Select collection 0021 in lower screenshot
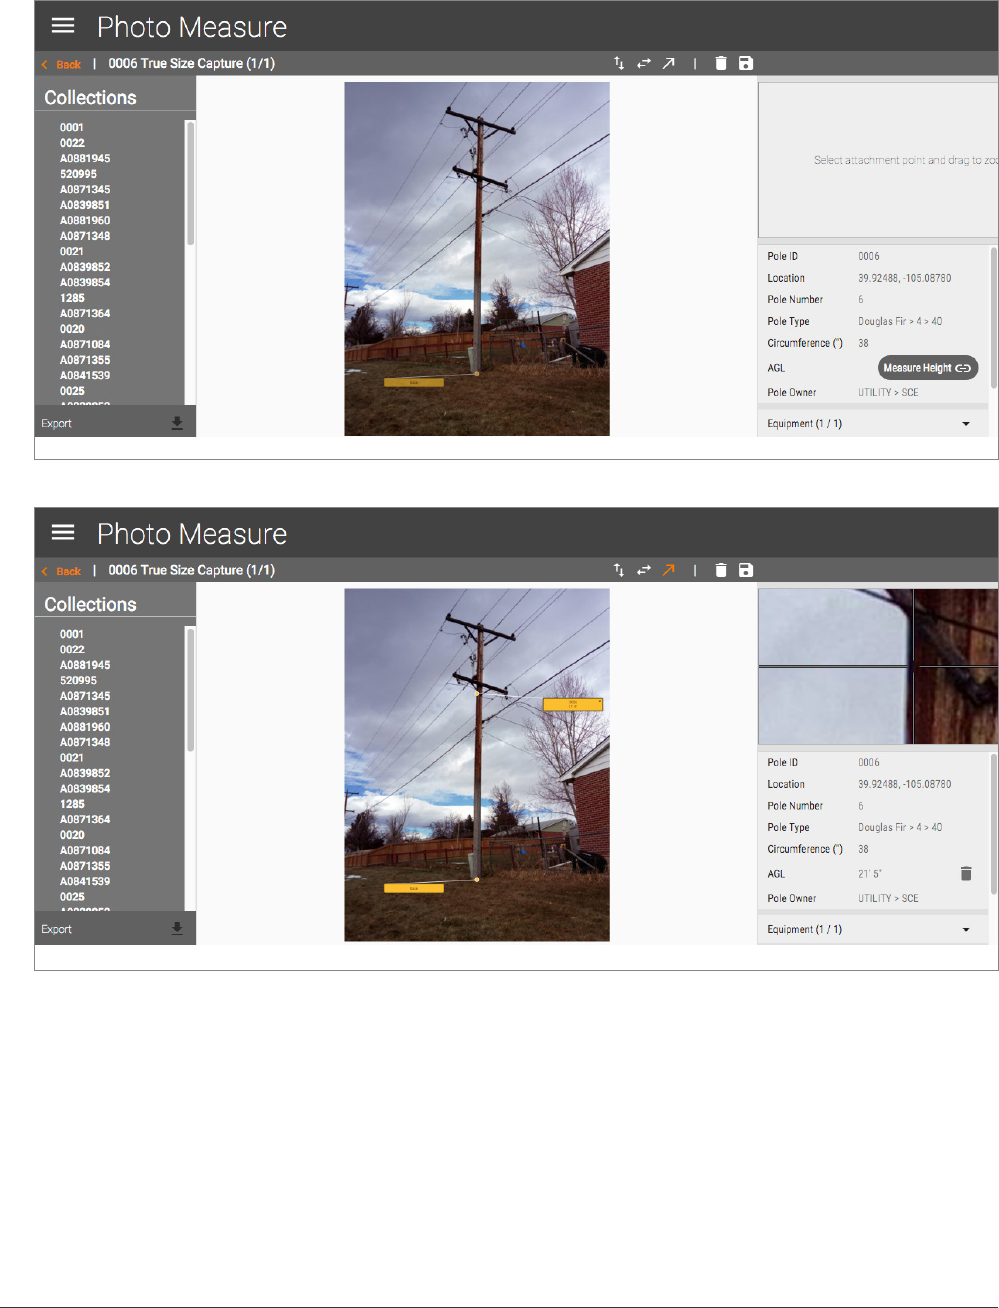 click(72, 758)
